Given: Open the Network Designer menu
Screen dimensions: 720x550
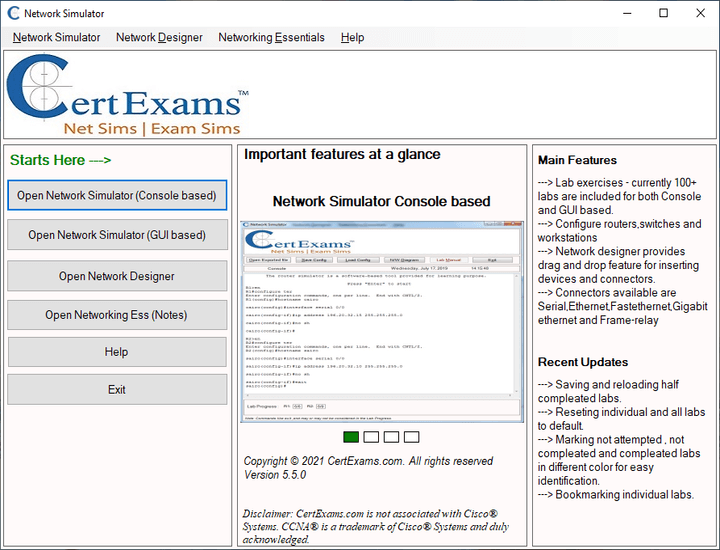Looking at the screenshot, I should [159, 37].
